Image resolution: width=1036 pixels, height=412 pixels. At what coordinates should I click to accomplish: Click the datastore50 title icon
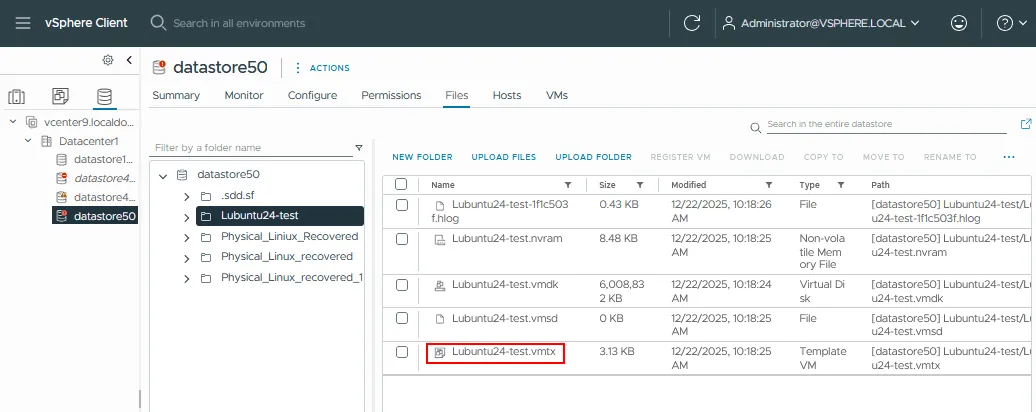(159, 67)
